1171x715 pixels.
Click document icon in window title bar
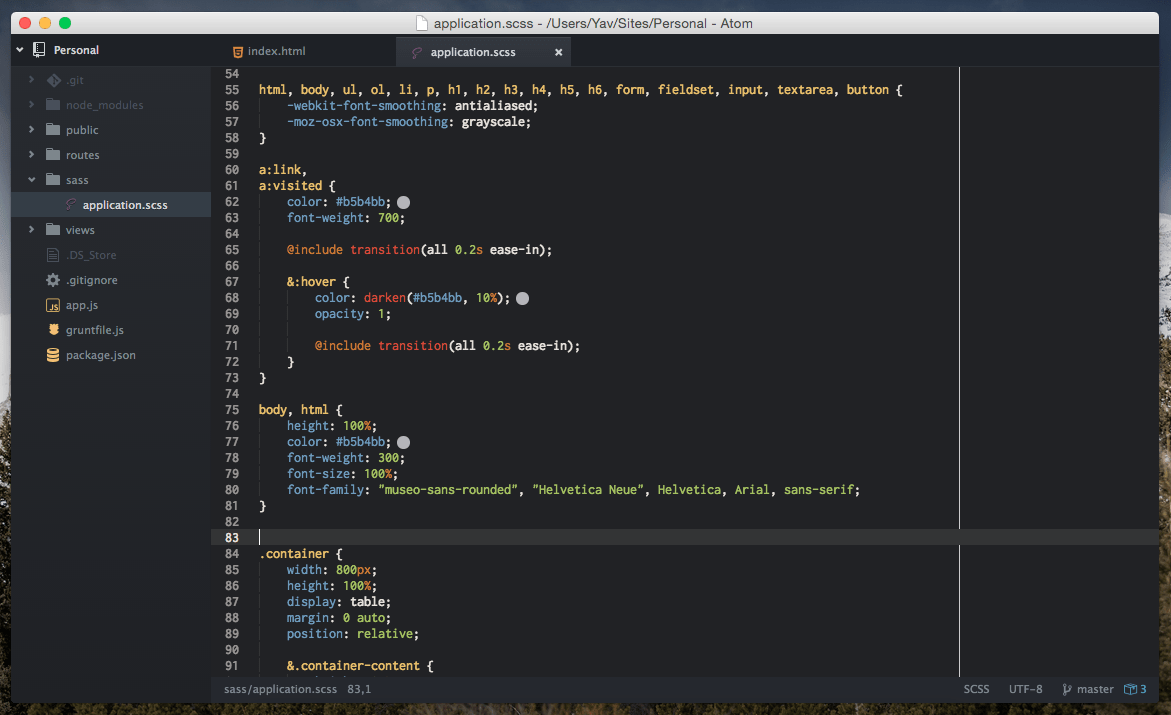click(422, 23)
